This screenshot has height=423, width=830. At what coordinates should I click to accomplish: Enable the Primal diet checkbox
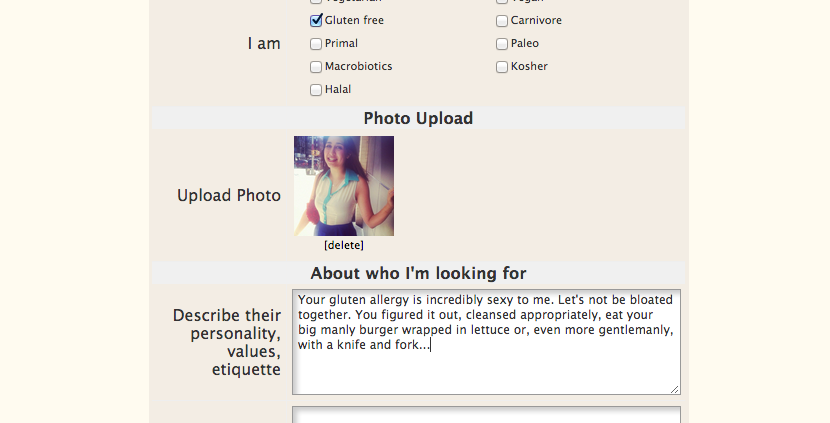(316, 43)
